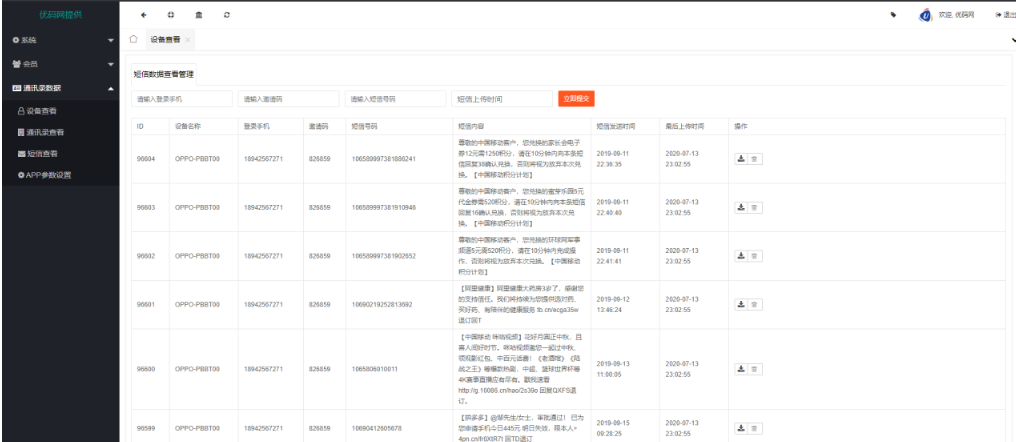Expand the 系统 sidebar menu arrow
This screenshot has width=1016, height=442.
click(111, 40)
